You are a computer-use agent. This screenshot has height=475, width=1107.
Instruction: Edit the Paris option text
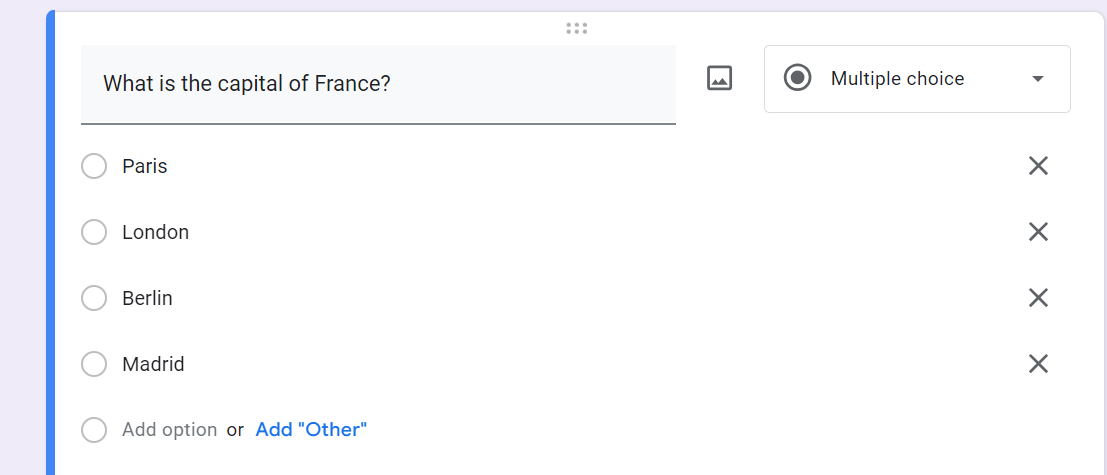click(145, 166)
